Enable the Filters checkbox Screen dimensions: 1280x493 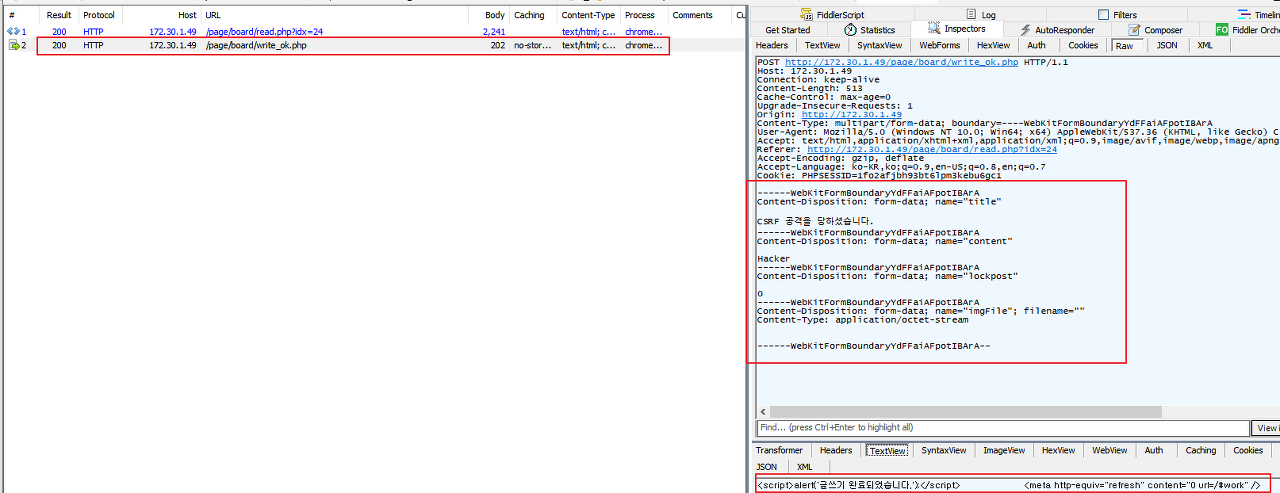(x=1103, y=15)
